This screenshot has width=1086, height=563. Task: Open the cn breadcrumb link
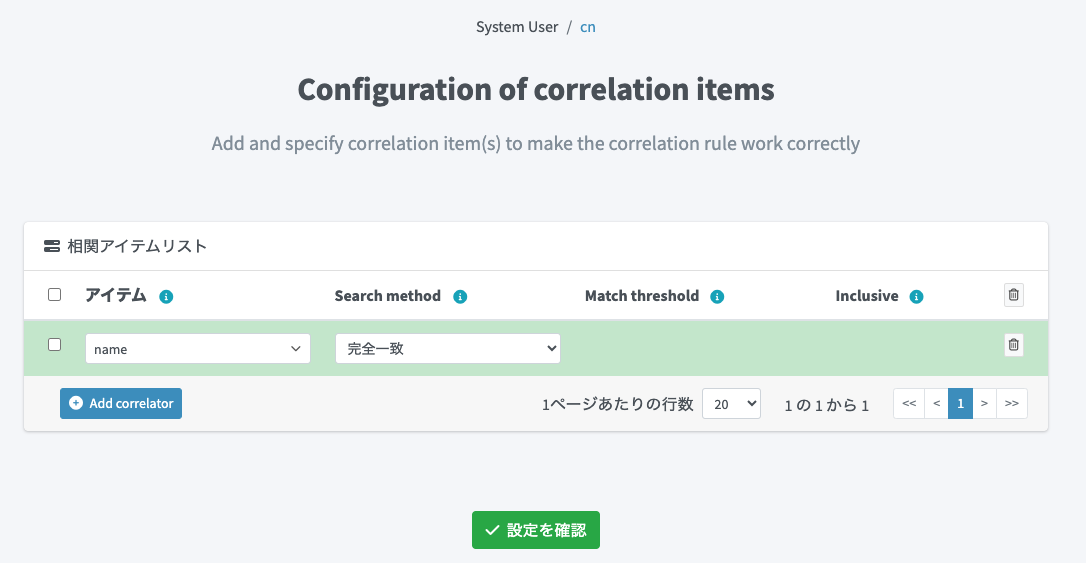(587, 27)
